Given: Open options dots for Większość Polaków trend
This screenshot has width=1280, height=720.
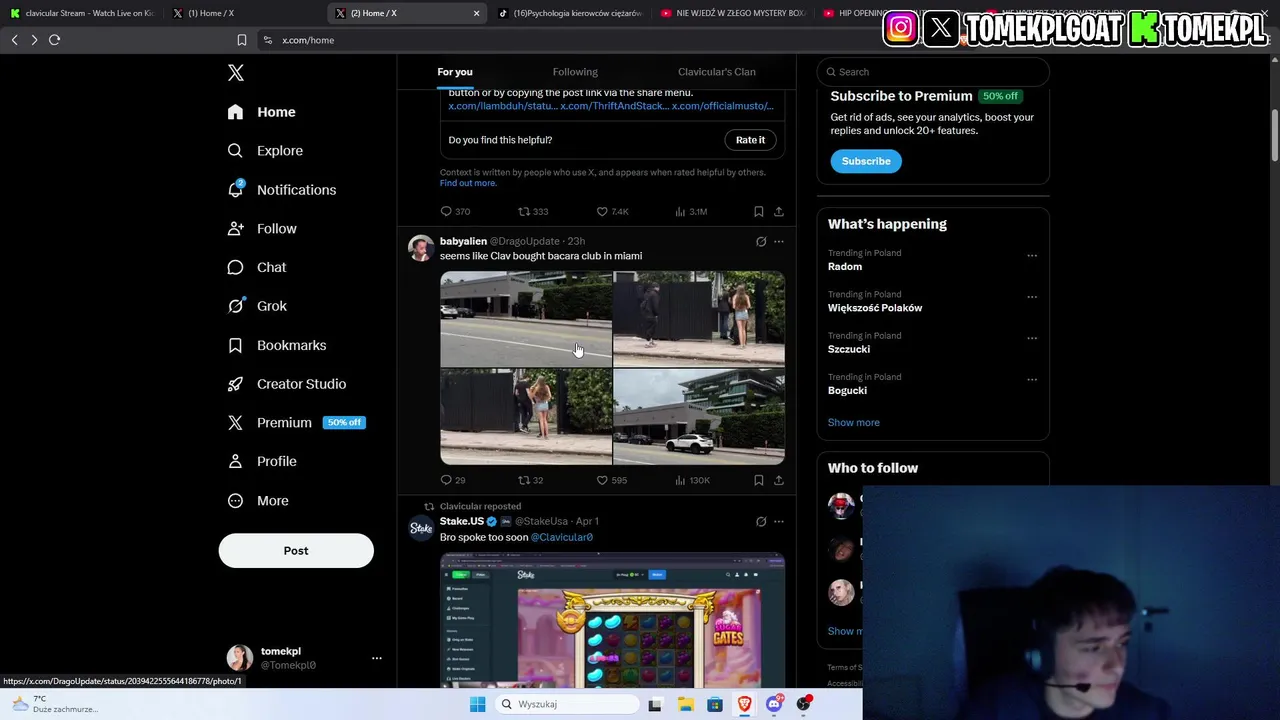Looking at the screenshot, I should pos(1032,297).
